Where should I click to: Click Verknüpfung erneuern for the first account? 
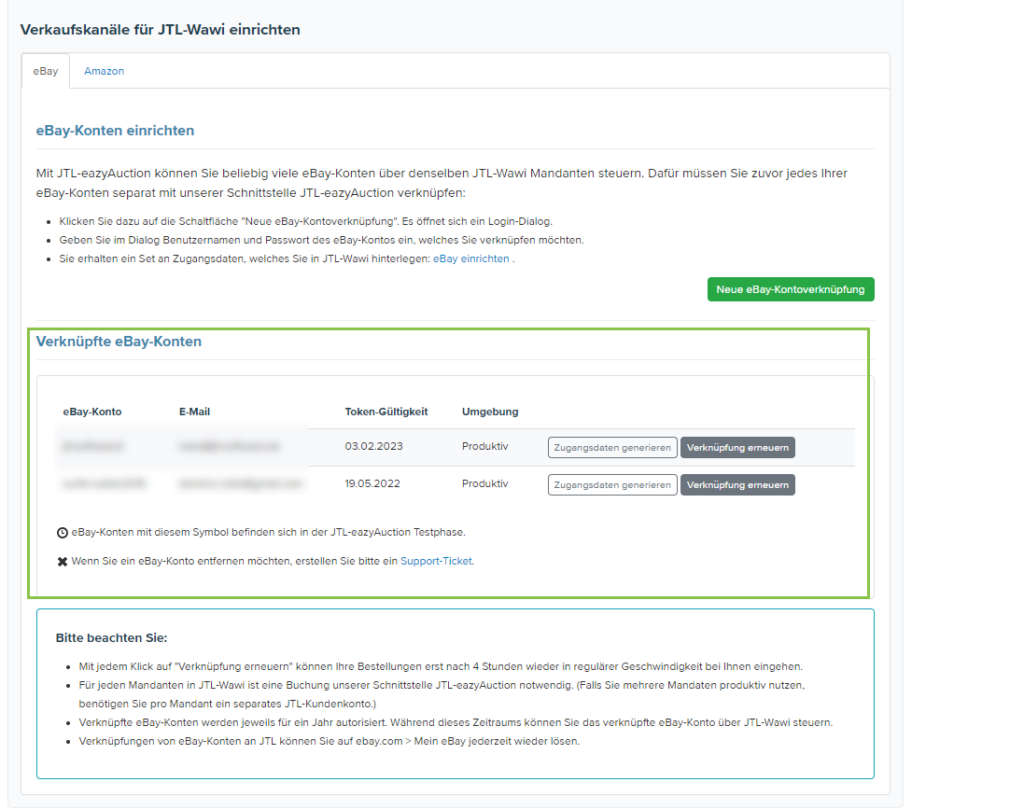(738, 447)
